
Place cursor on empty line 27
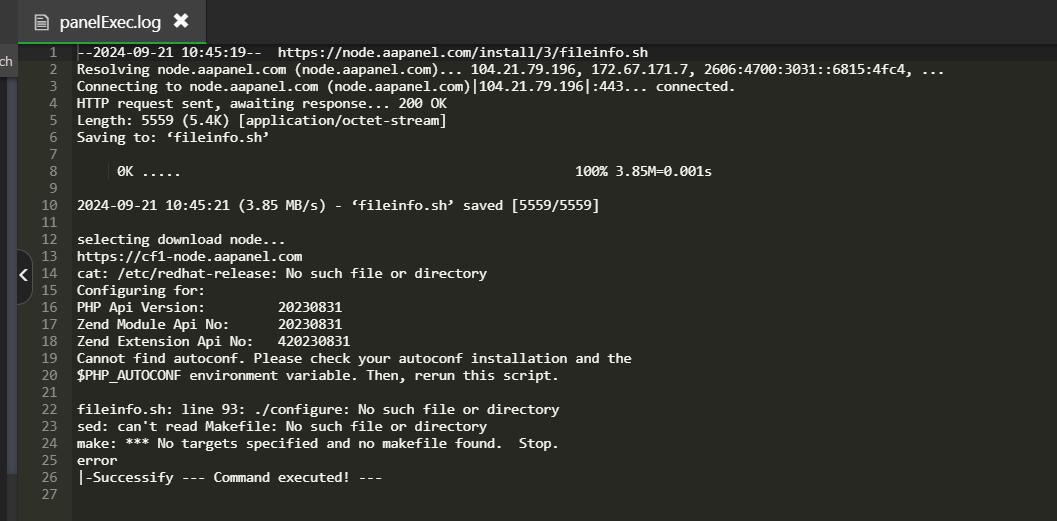pyautogui.click(x=300, y=494)
